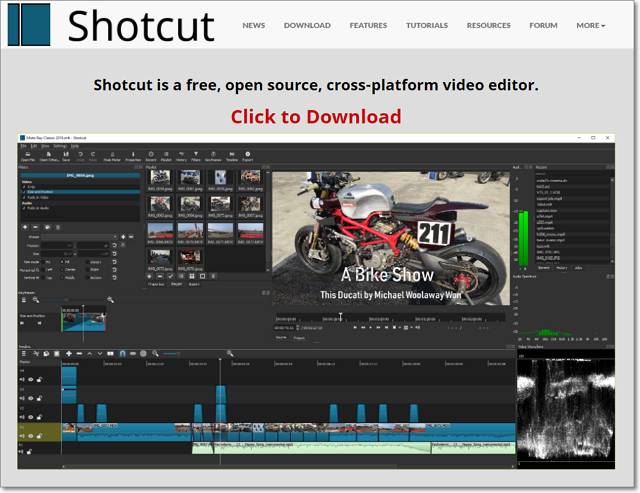
Task: Open the filter Preset combo box
Action: coord(80,238)
